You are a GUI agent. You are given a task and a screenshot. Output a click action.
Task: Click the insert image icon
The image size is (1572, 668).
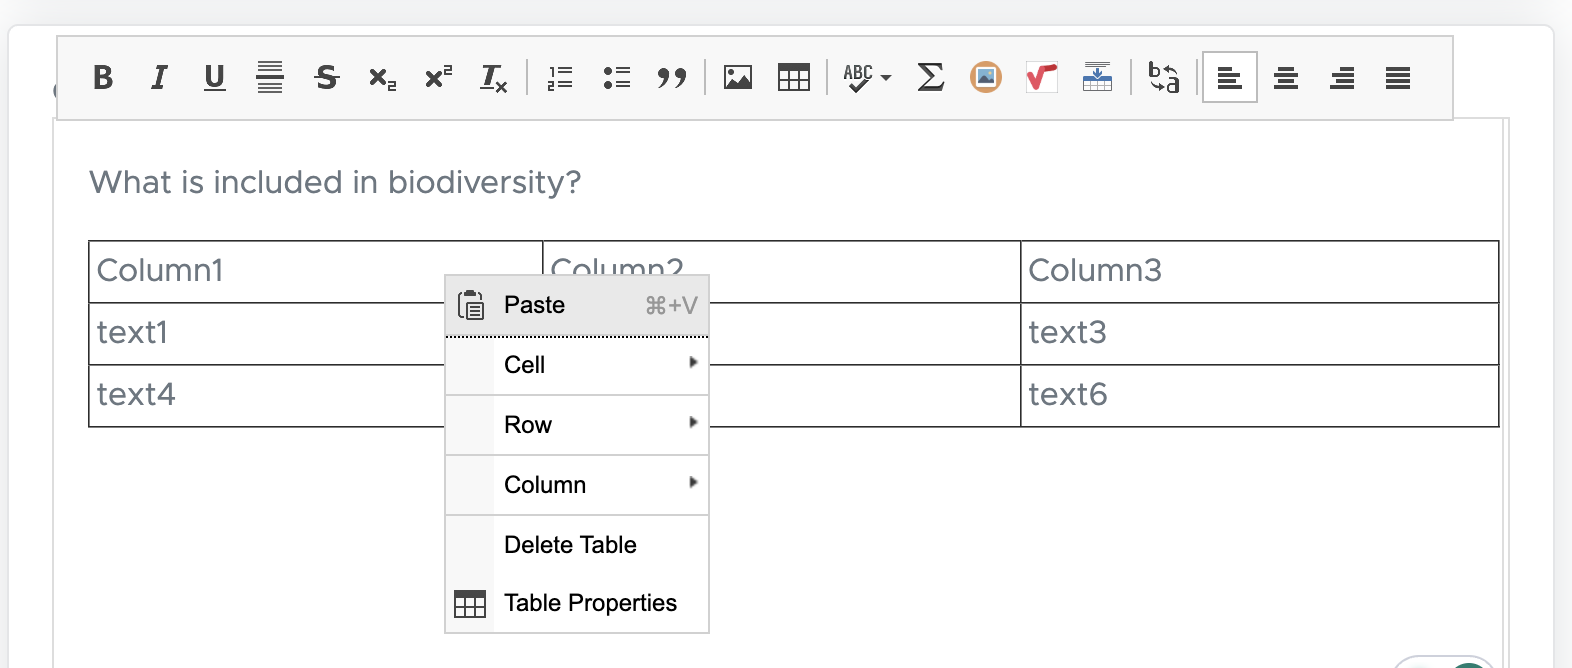click(x=738, y=77)
